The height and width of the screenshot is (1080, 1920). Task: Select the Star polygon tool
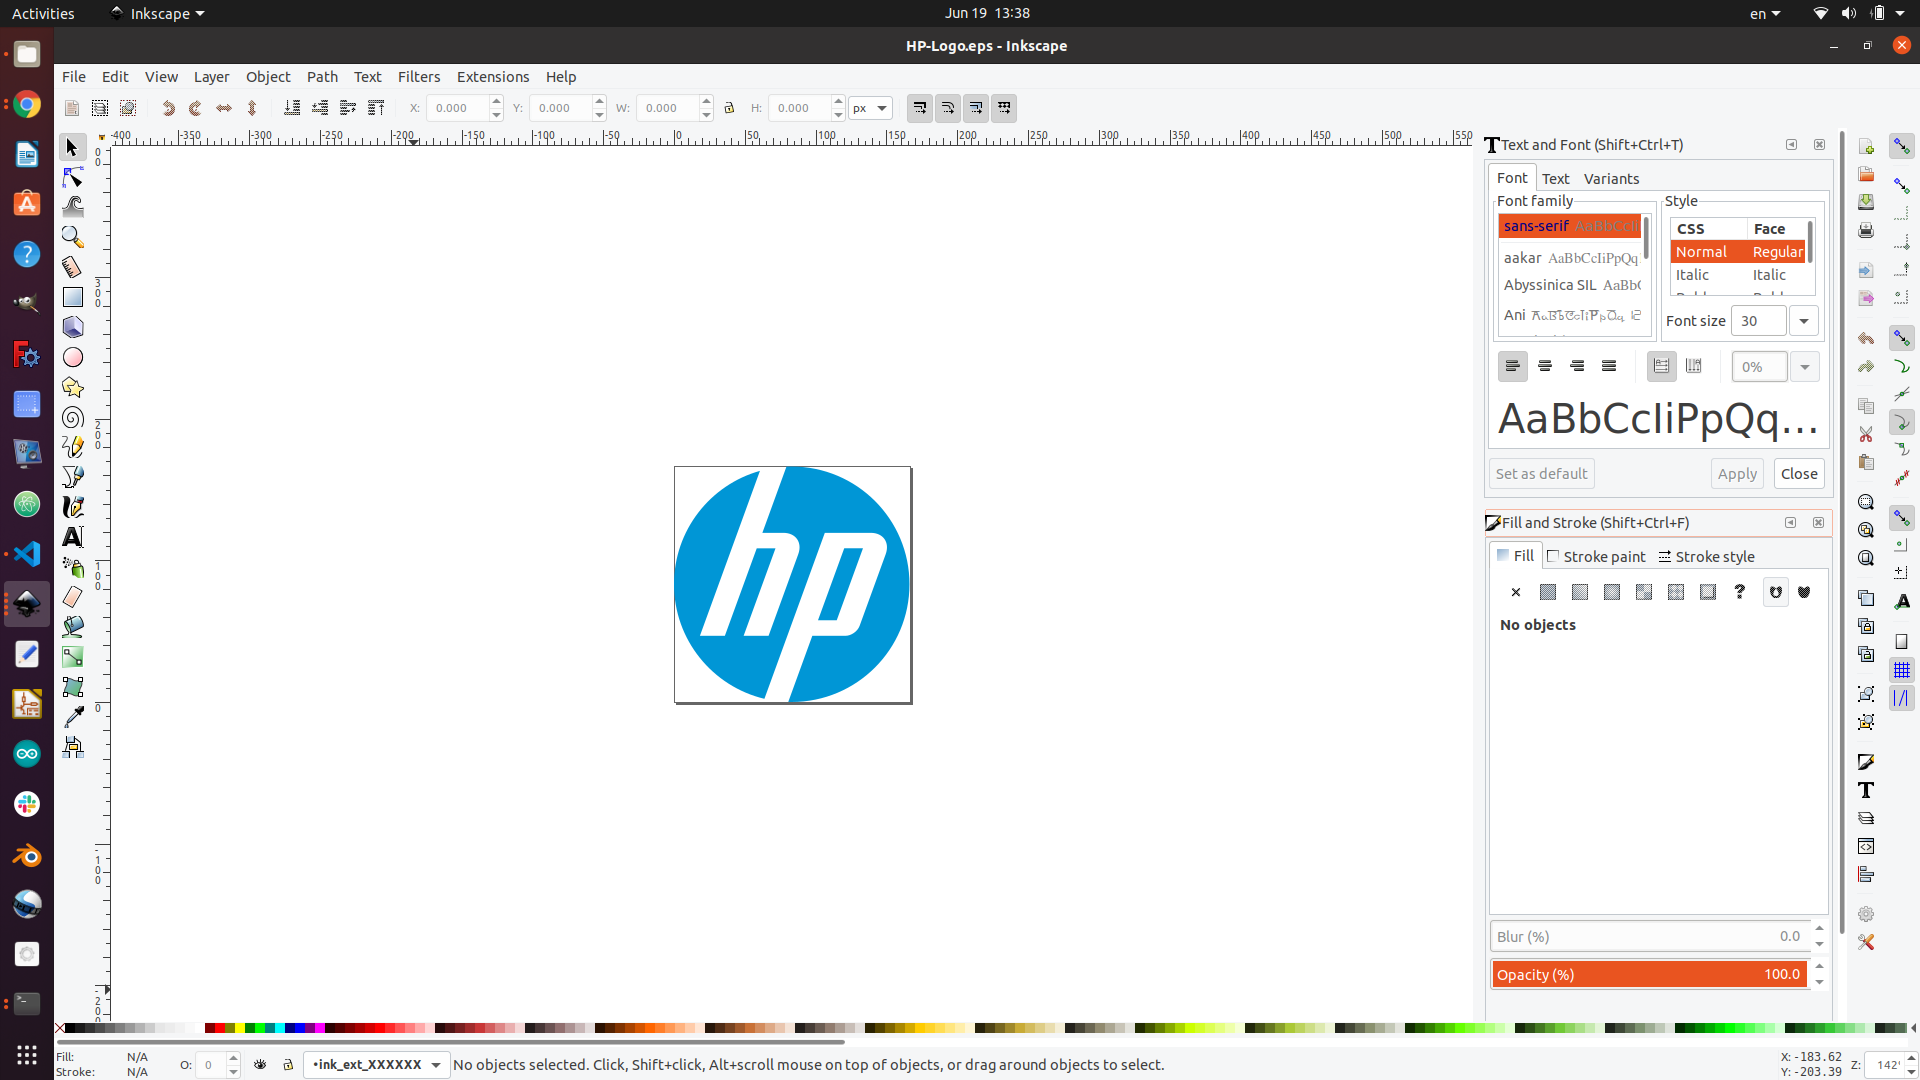click(x=72, y=387)
